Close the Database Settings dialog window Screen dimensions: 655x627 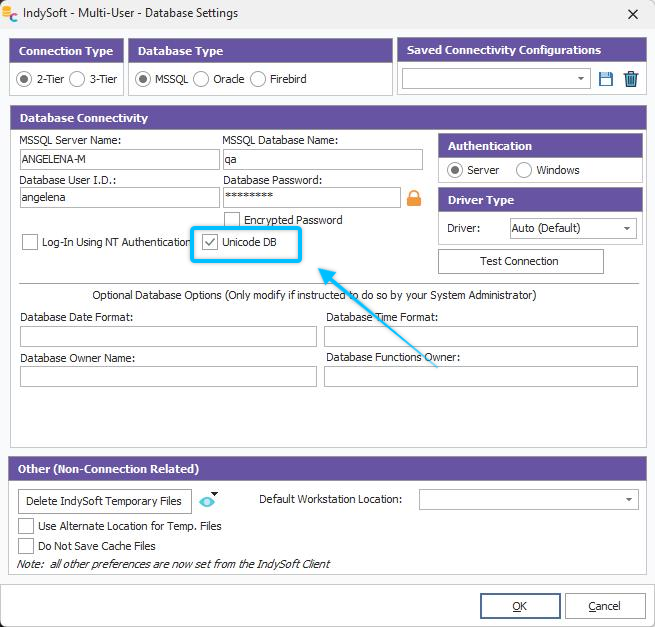[x=632, y=14]
